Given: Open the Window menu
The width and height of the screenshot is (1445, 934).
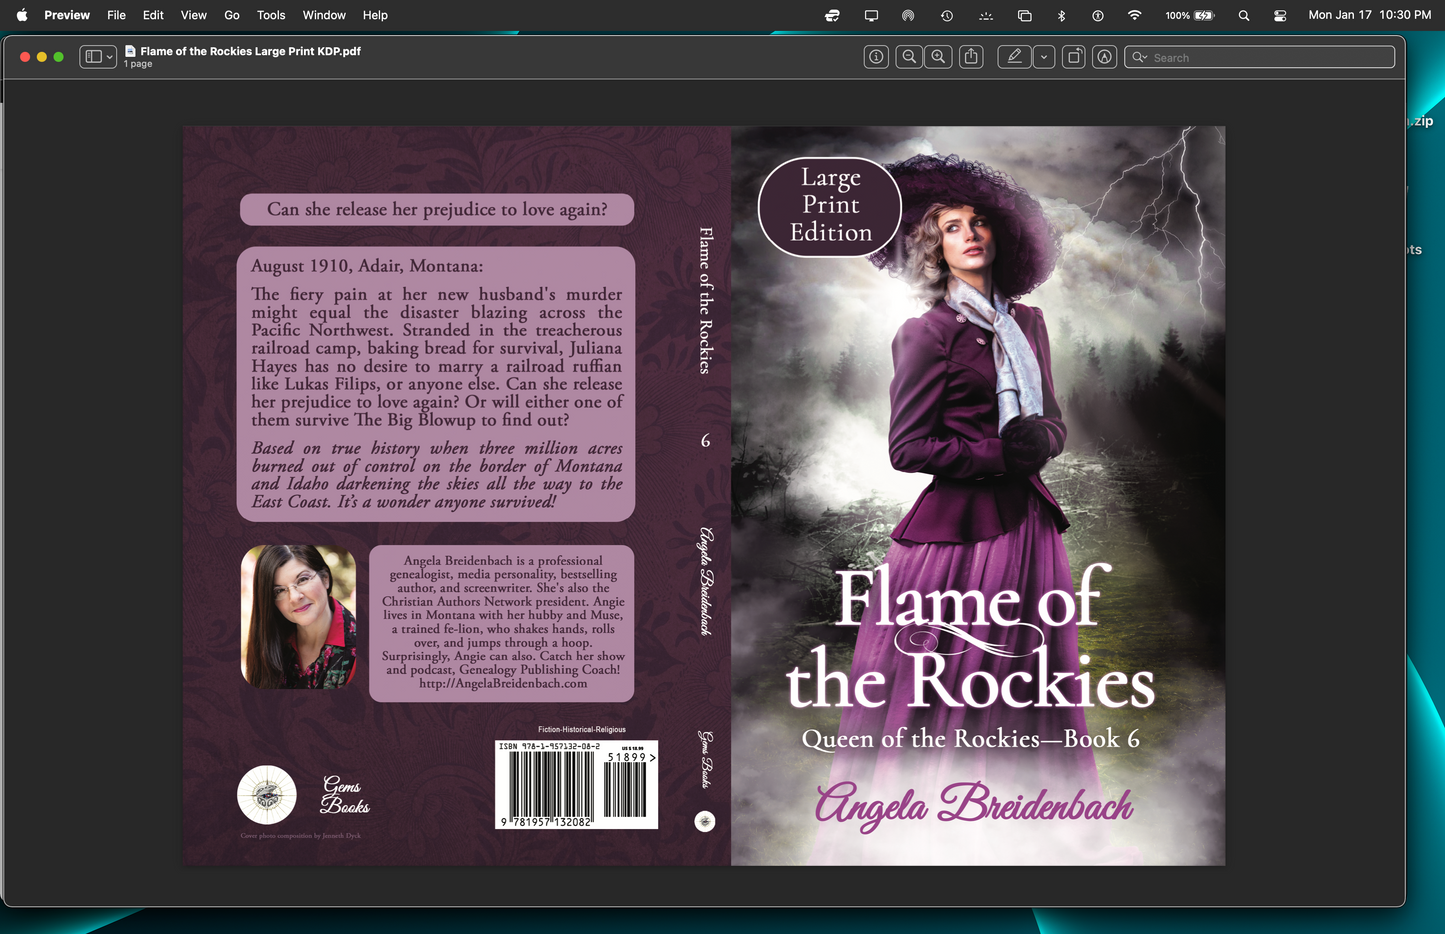Looking at the screenshot, I should pyautogui.click(x=324, y=15).
